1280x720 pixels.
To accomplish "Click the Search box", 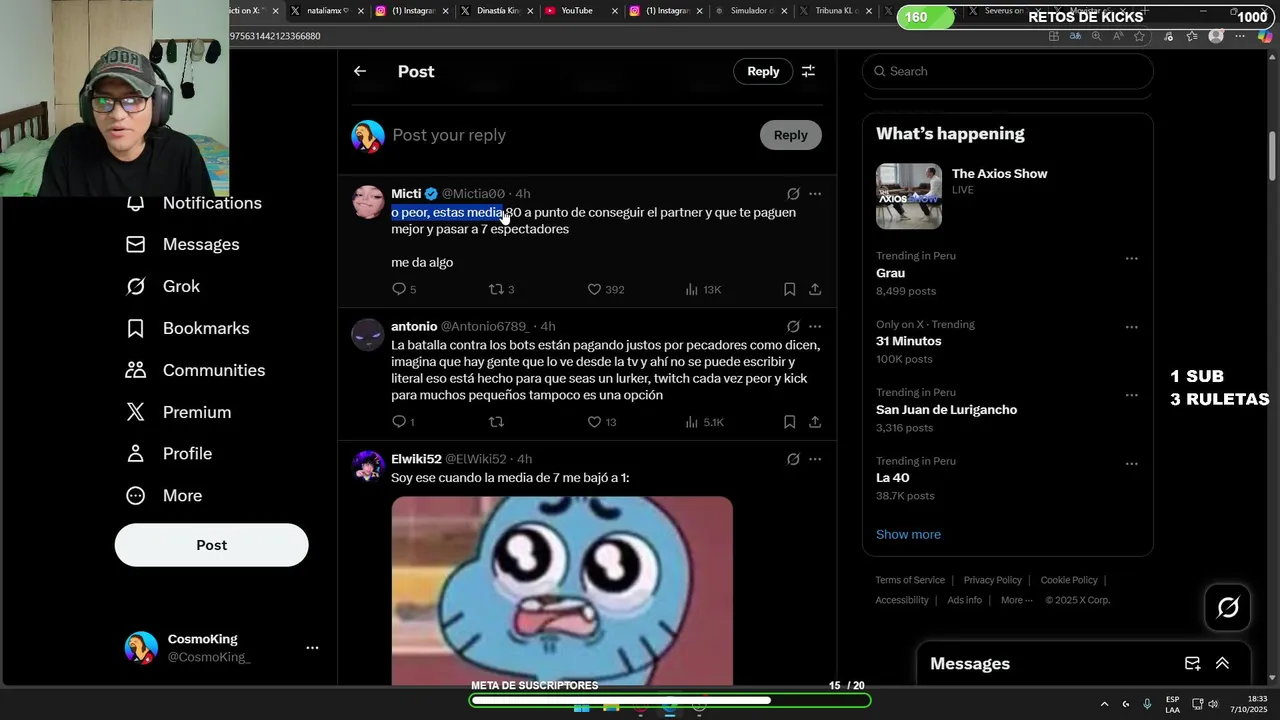I will (1007, 71).
